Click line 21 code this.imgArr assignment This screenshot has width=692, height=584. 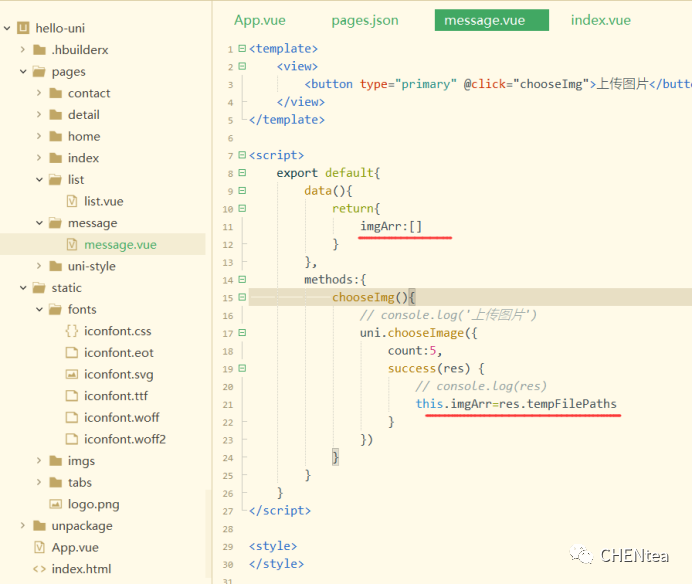point(516,404)
